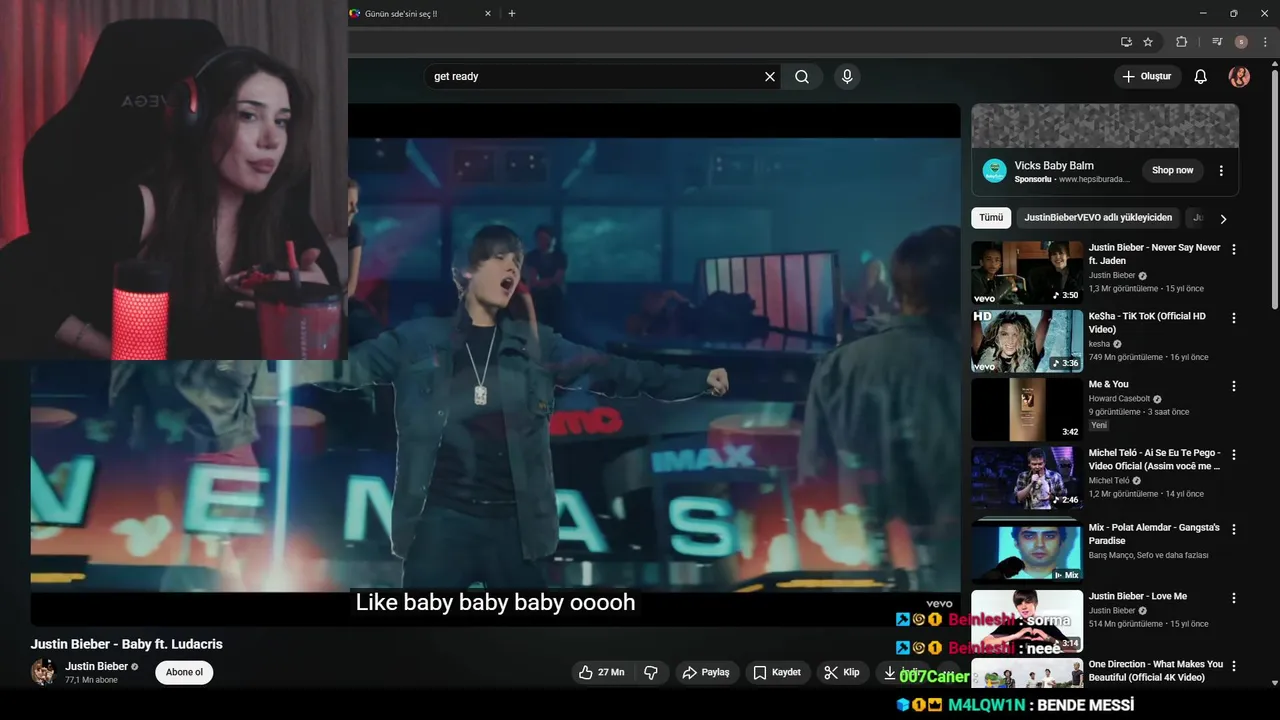Open the YouTube account avatar menu

click(1239, 76)
